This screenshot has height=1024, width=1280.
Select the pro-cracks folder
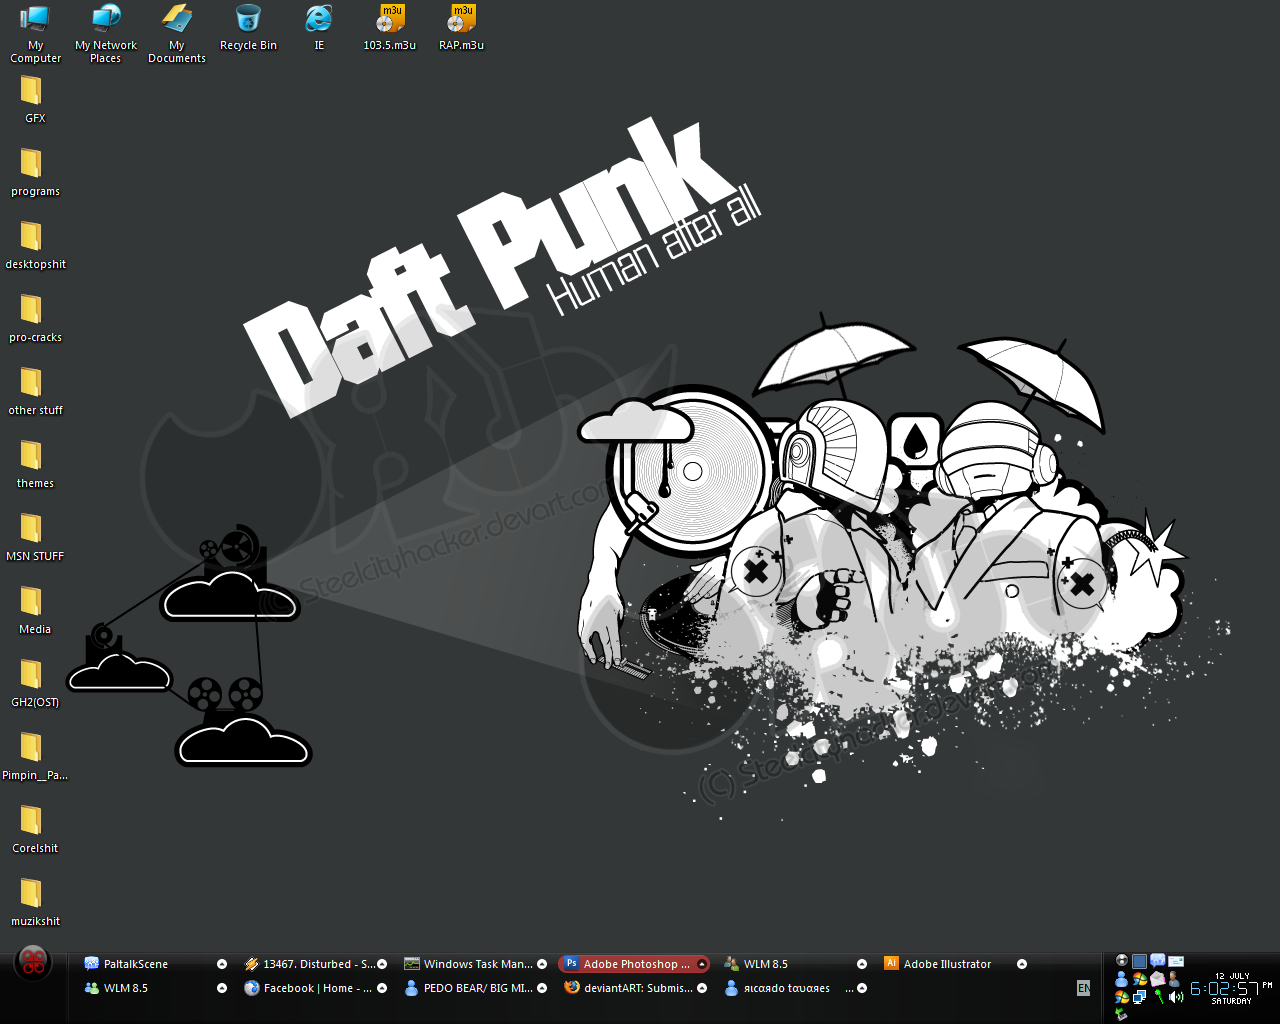pyautogui.click(x=35, y=319)
